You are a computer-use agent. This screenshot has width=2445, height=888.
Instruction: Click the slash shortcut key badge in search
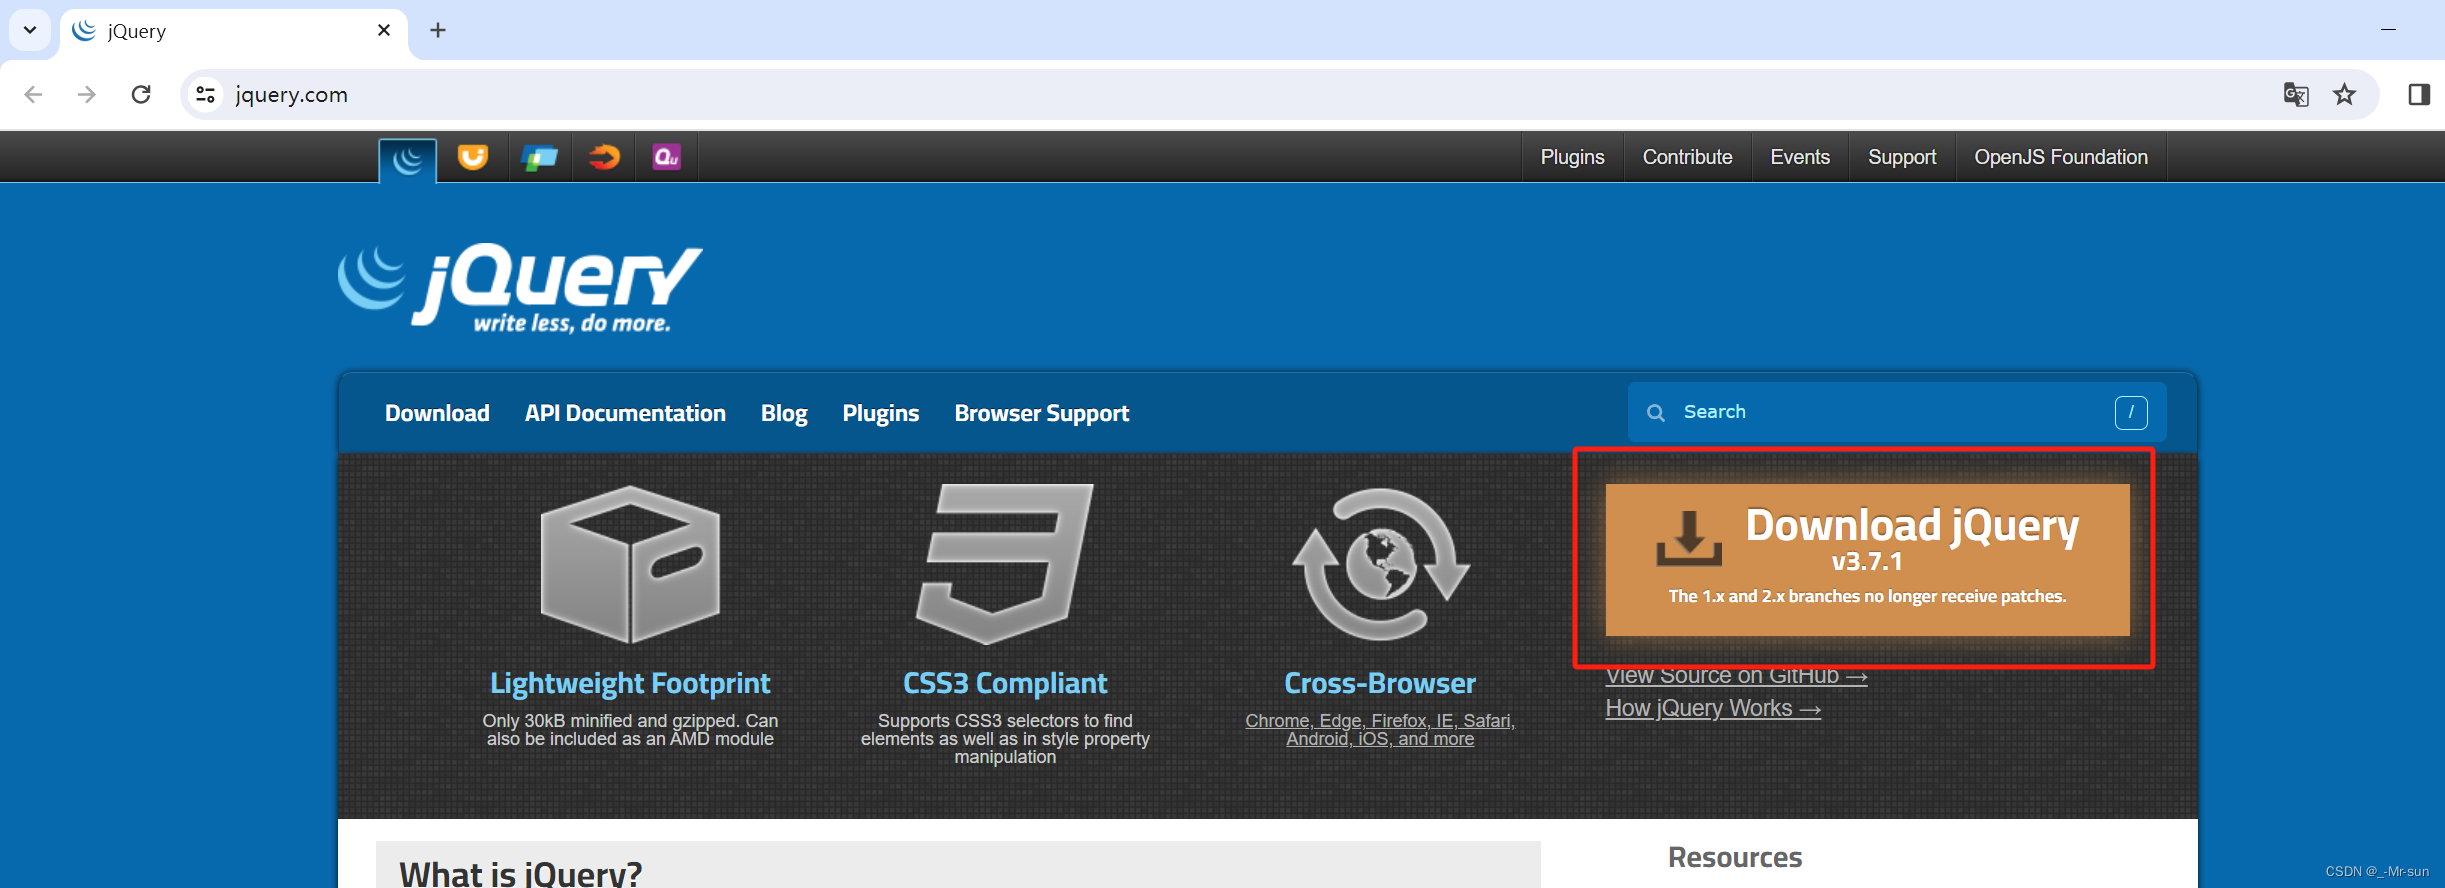[x=2131, y=412]
